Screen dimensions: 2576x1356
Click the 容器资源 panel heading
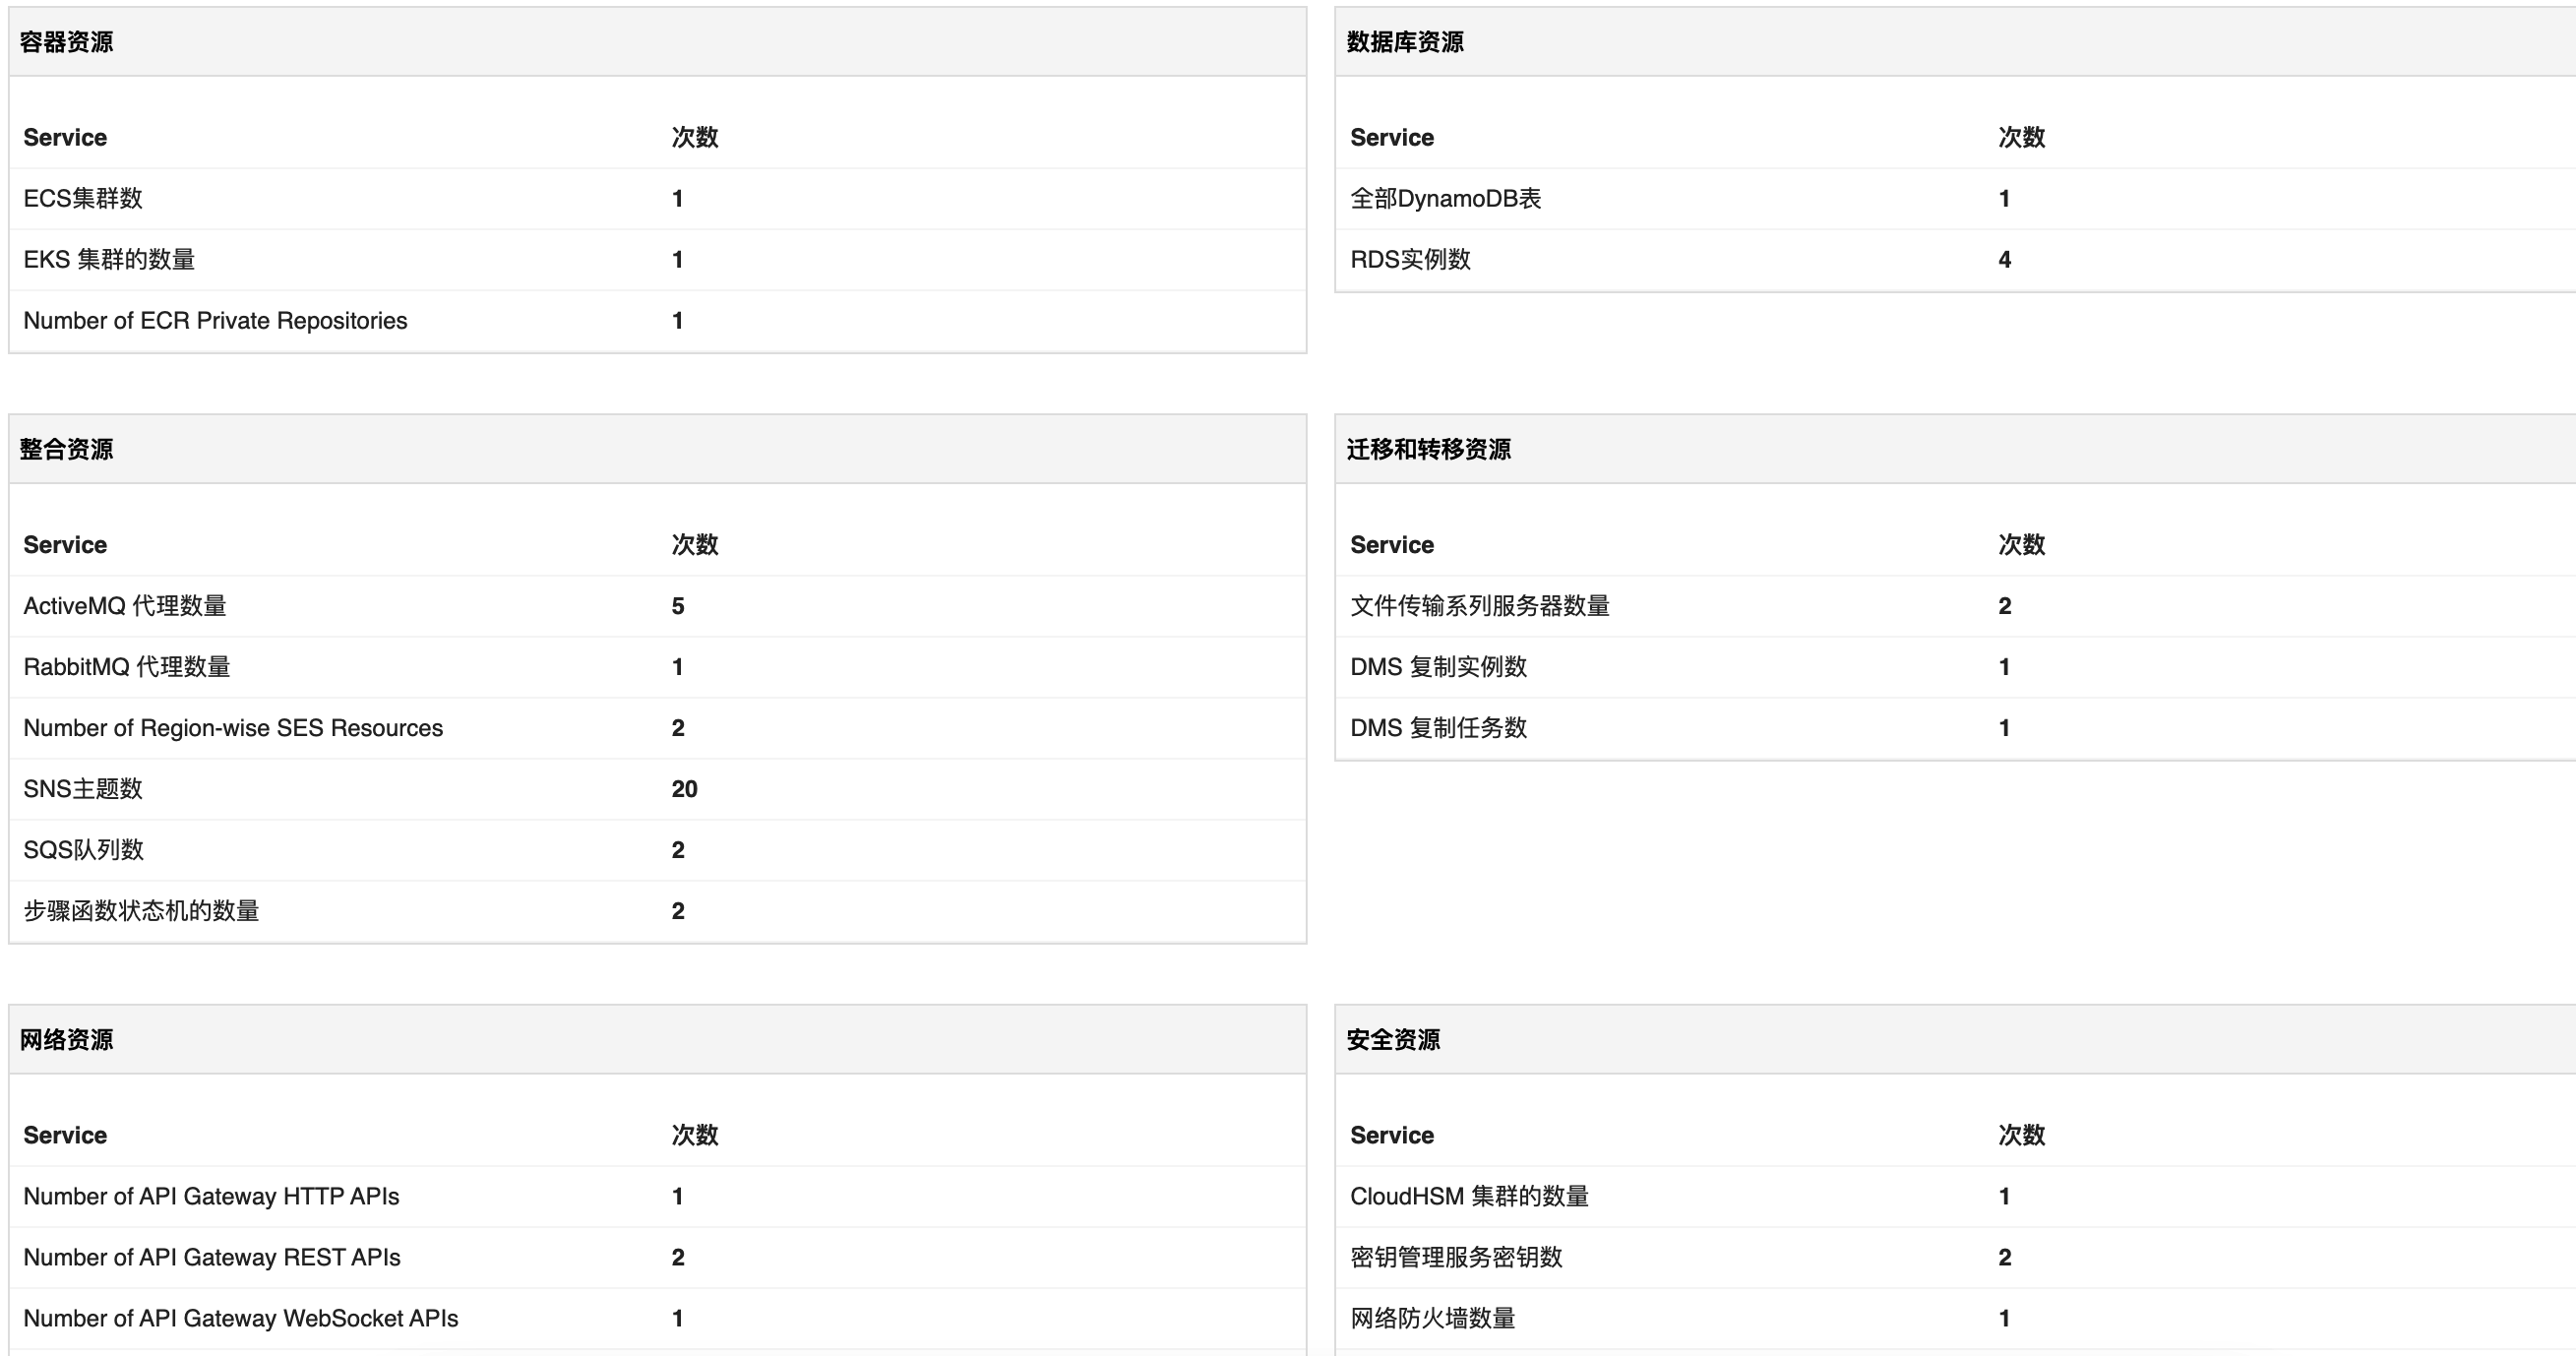pyautogui.click(x=66, y=42)
